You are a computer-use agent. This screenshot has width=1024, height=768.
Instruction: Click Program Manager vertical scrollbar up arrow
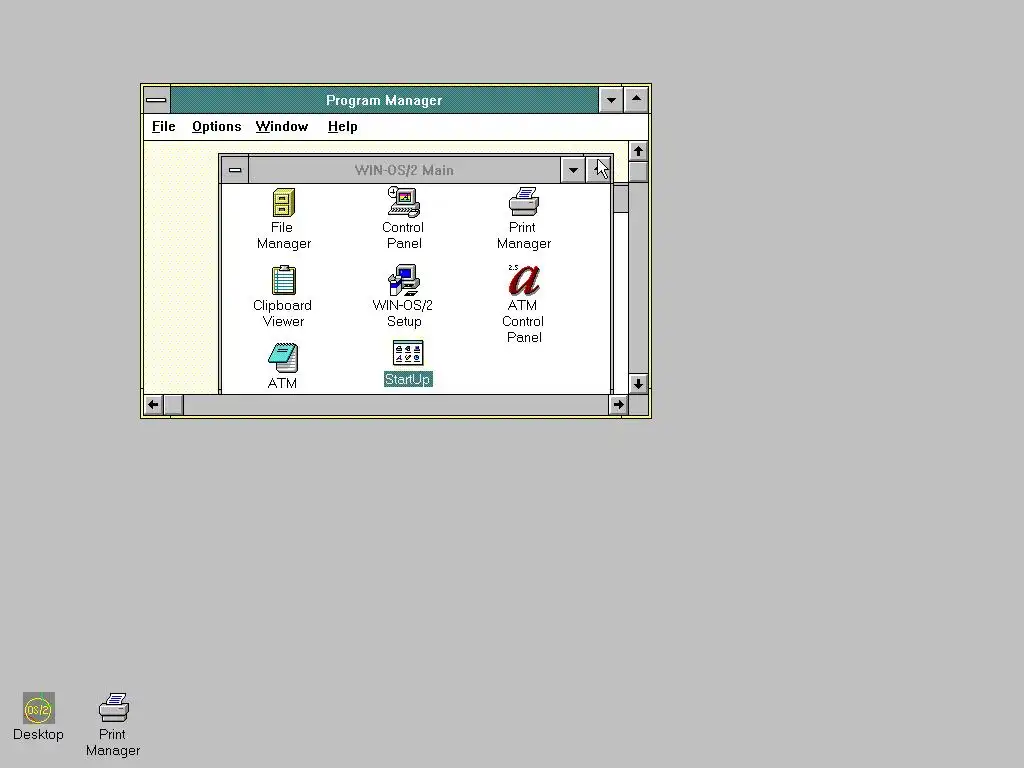point(638,152)
